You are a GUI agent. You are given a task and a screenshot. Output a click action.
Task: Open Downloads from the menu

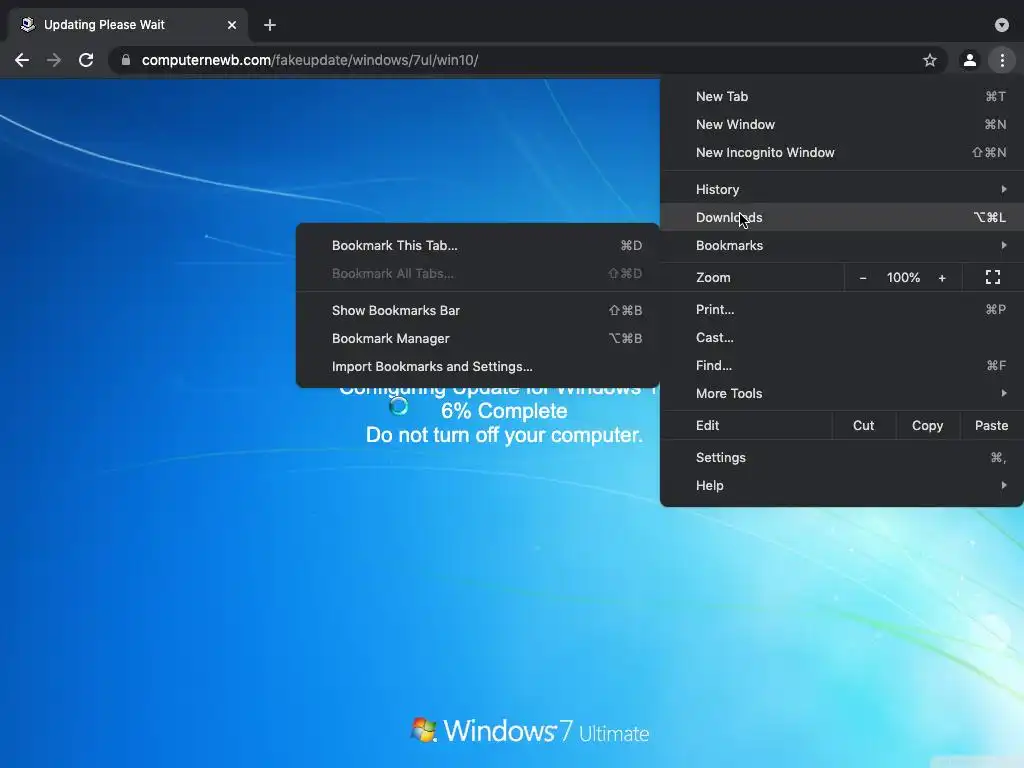pos(842,217)
